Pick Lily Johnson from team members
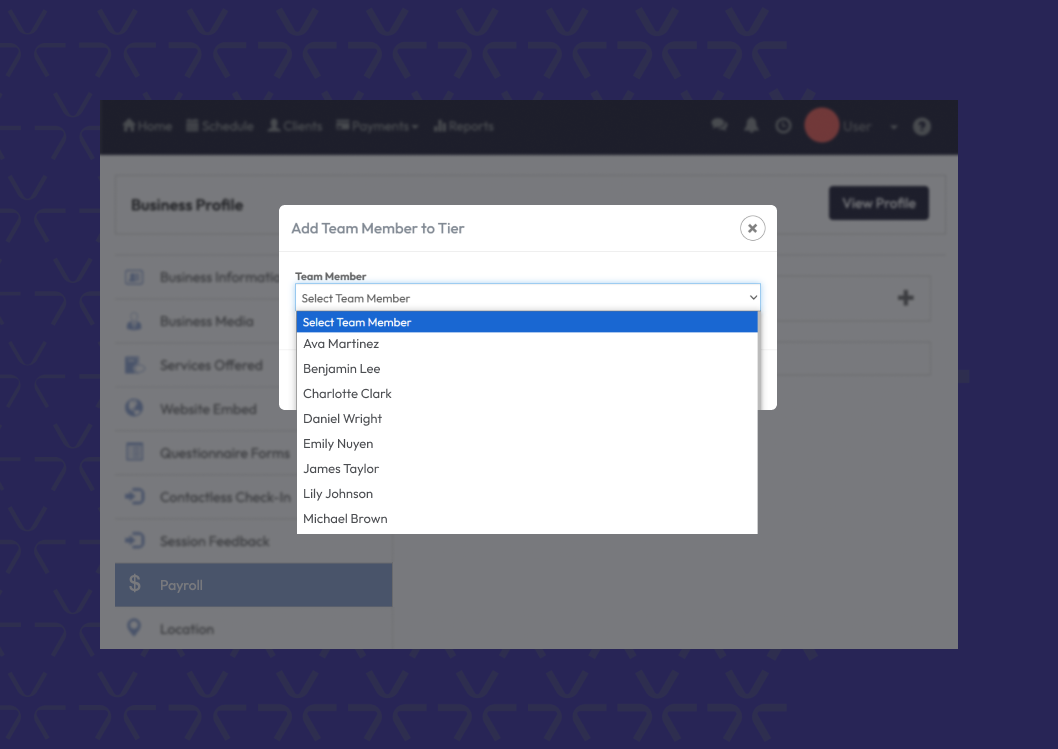 coord(338,494)
